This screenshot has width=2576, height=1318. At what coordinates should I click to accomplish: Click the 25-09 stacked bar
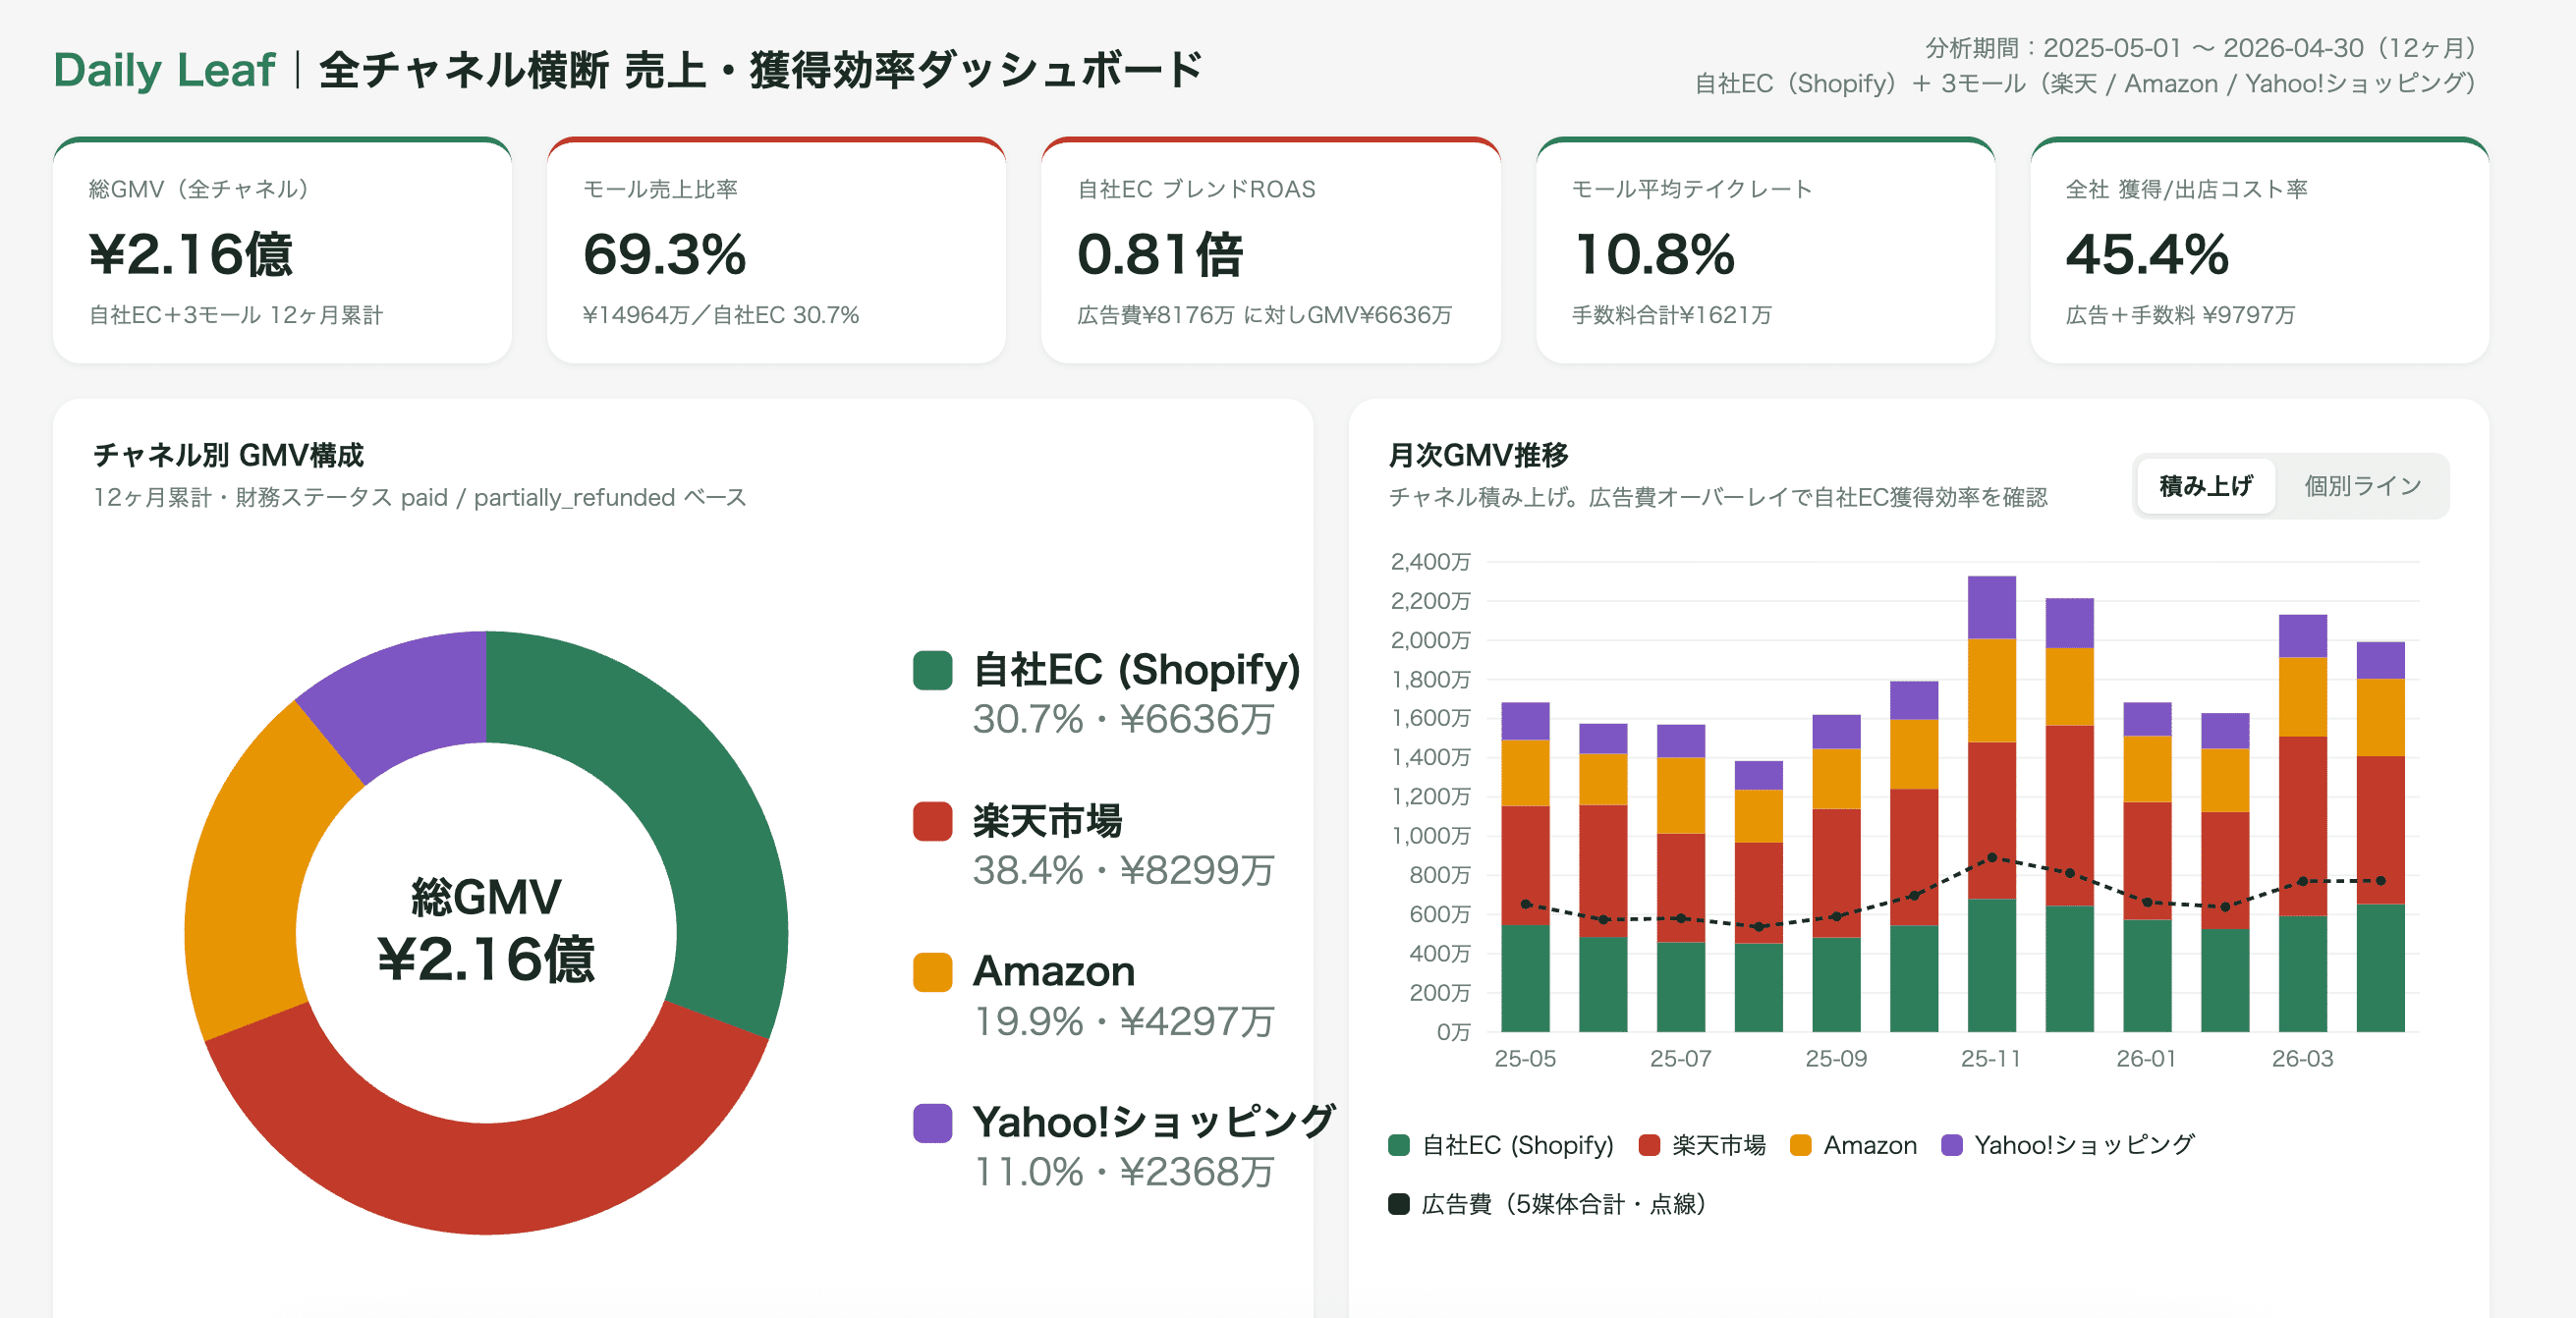[x=1836, y=873]
